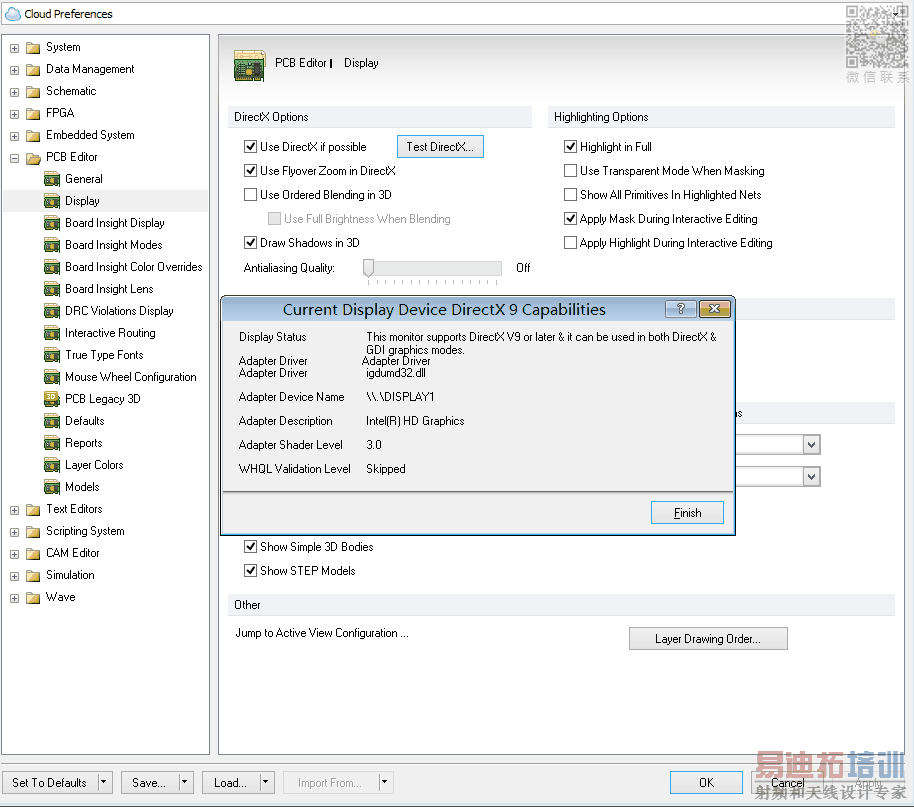914x807 pixels.
Task: Click the Test DirectX button
Action: [x=440, y=146]
